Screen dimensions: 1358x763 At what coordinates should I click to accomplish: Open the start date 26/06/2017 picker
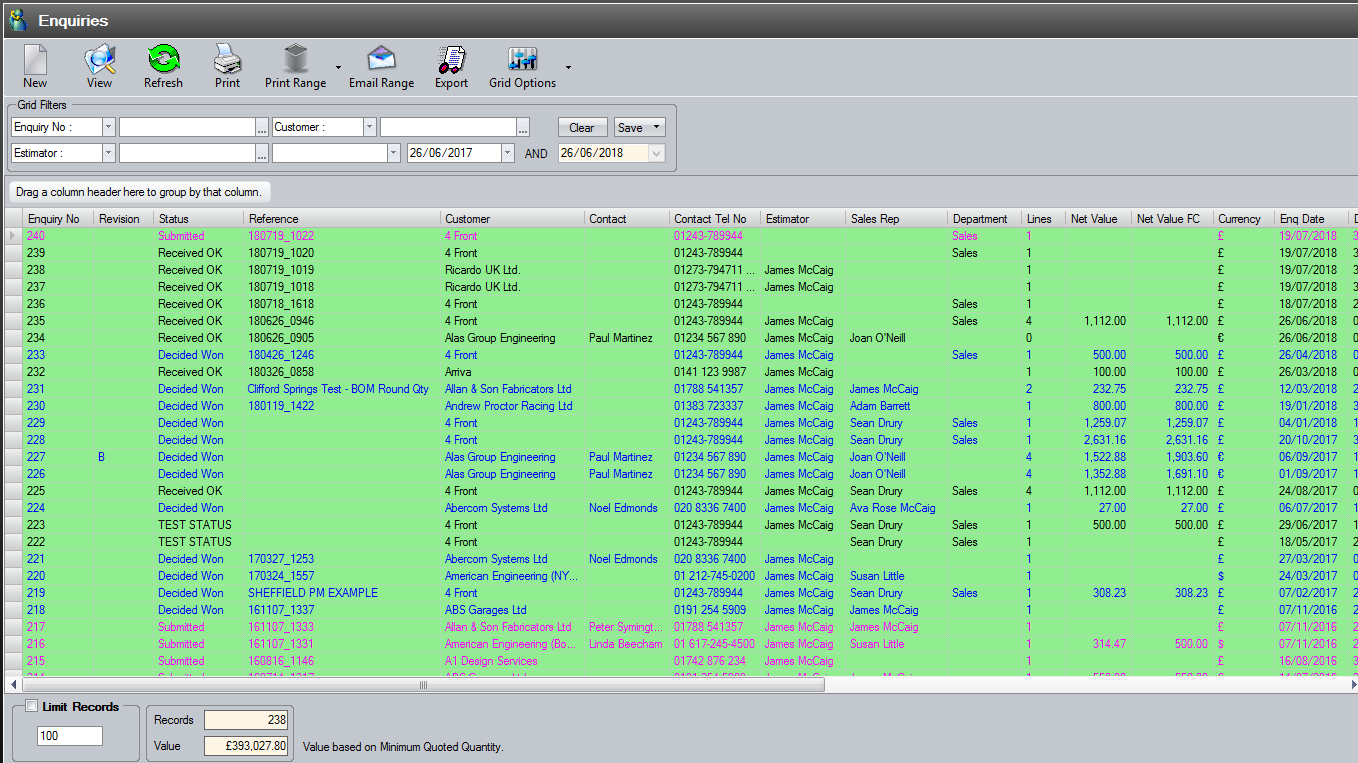(x=507, y=153)
